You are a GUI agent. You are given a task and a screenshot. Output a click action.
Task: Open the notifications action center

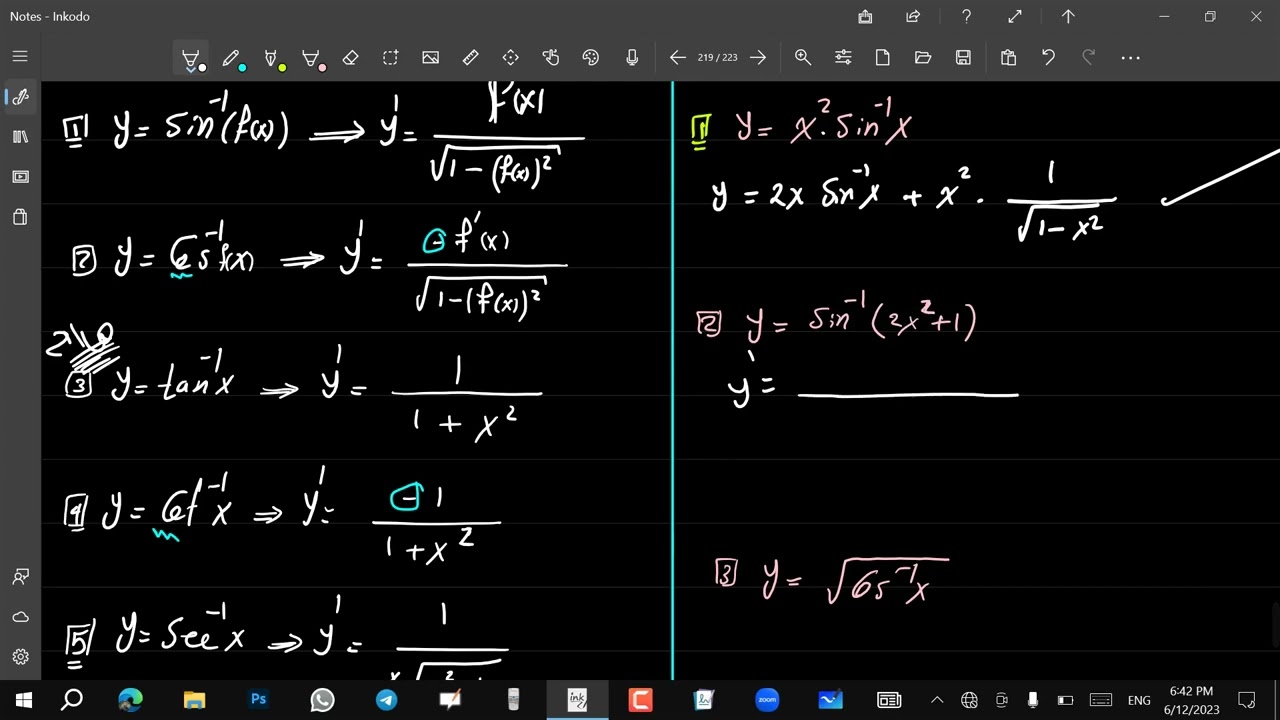pyautogui.click(x=1247, y=700)
